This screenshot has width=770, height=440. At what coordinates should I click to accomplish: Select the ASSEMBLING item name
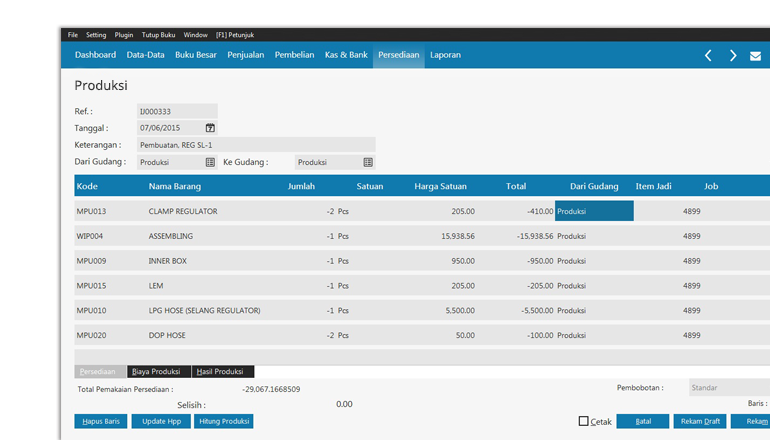tap(171, 236)
